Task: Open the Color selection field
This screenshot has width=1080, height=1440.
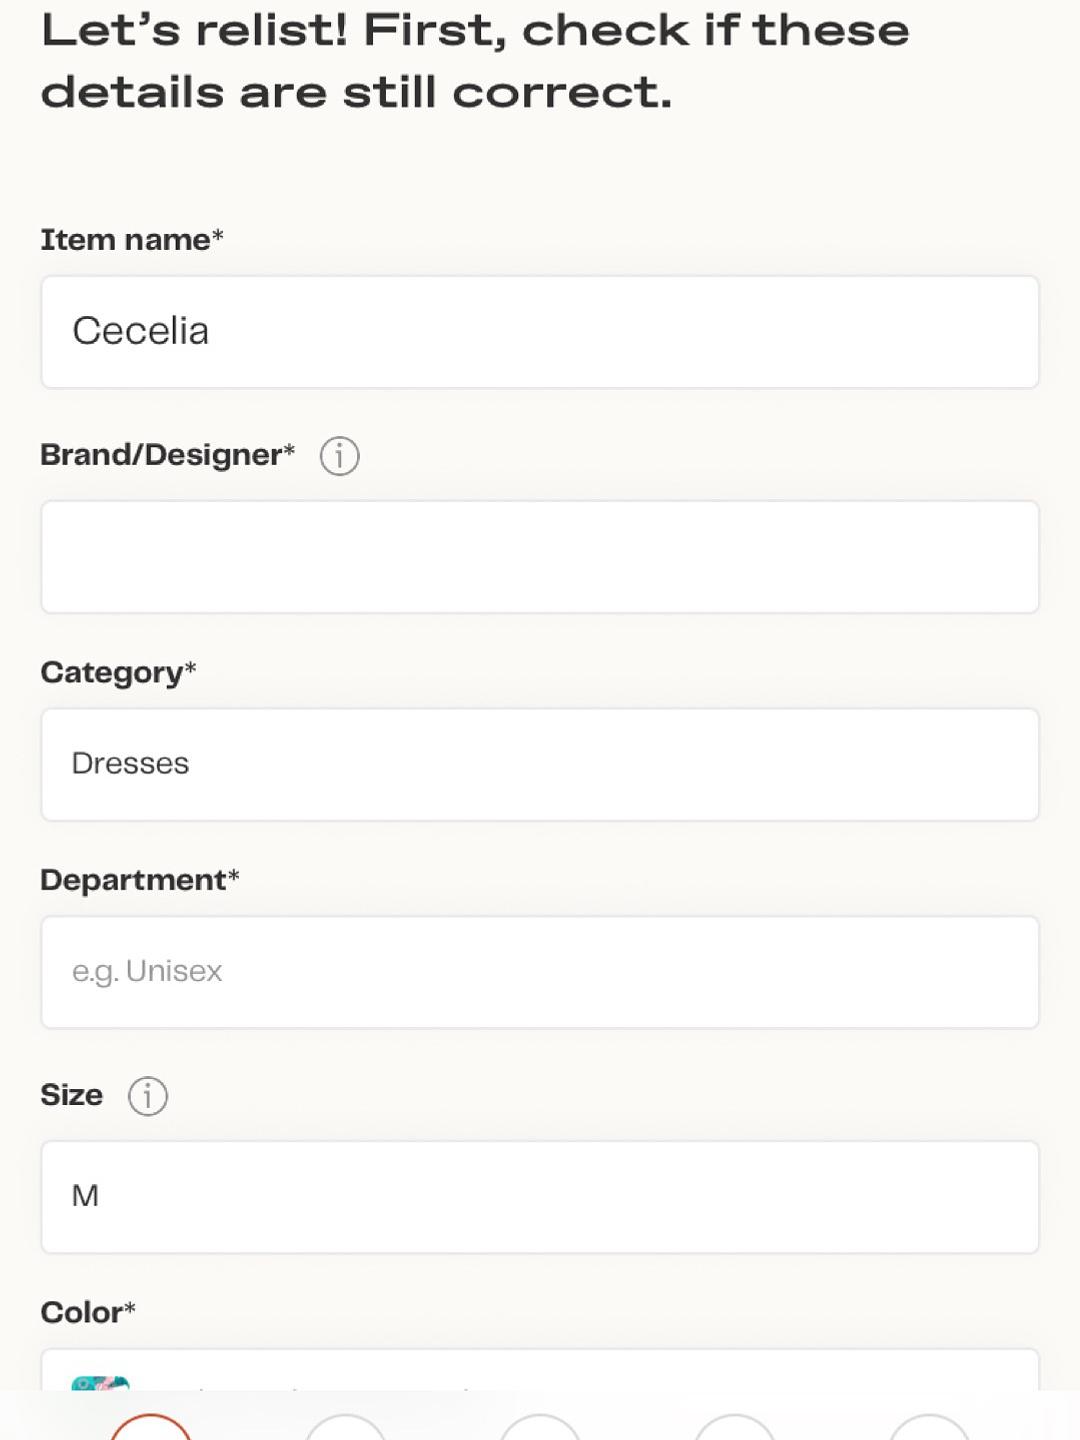Action: (x=540, y=1370)
